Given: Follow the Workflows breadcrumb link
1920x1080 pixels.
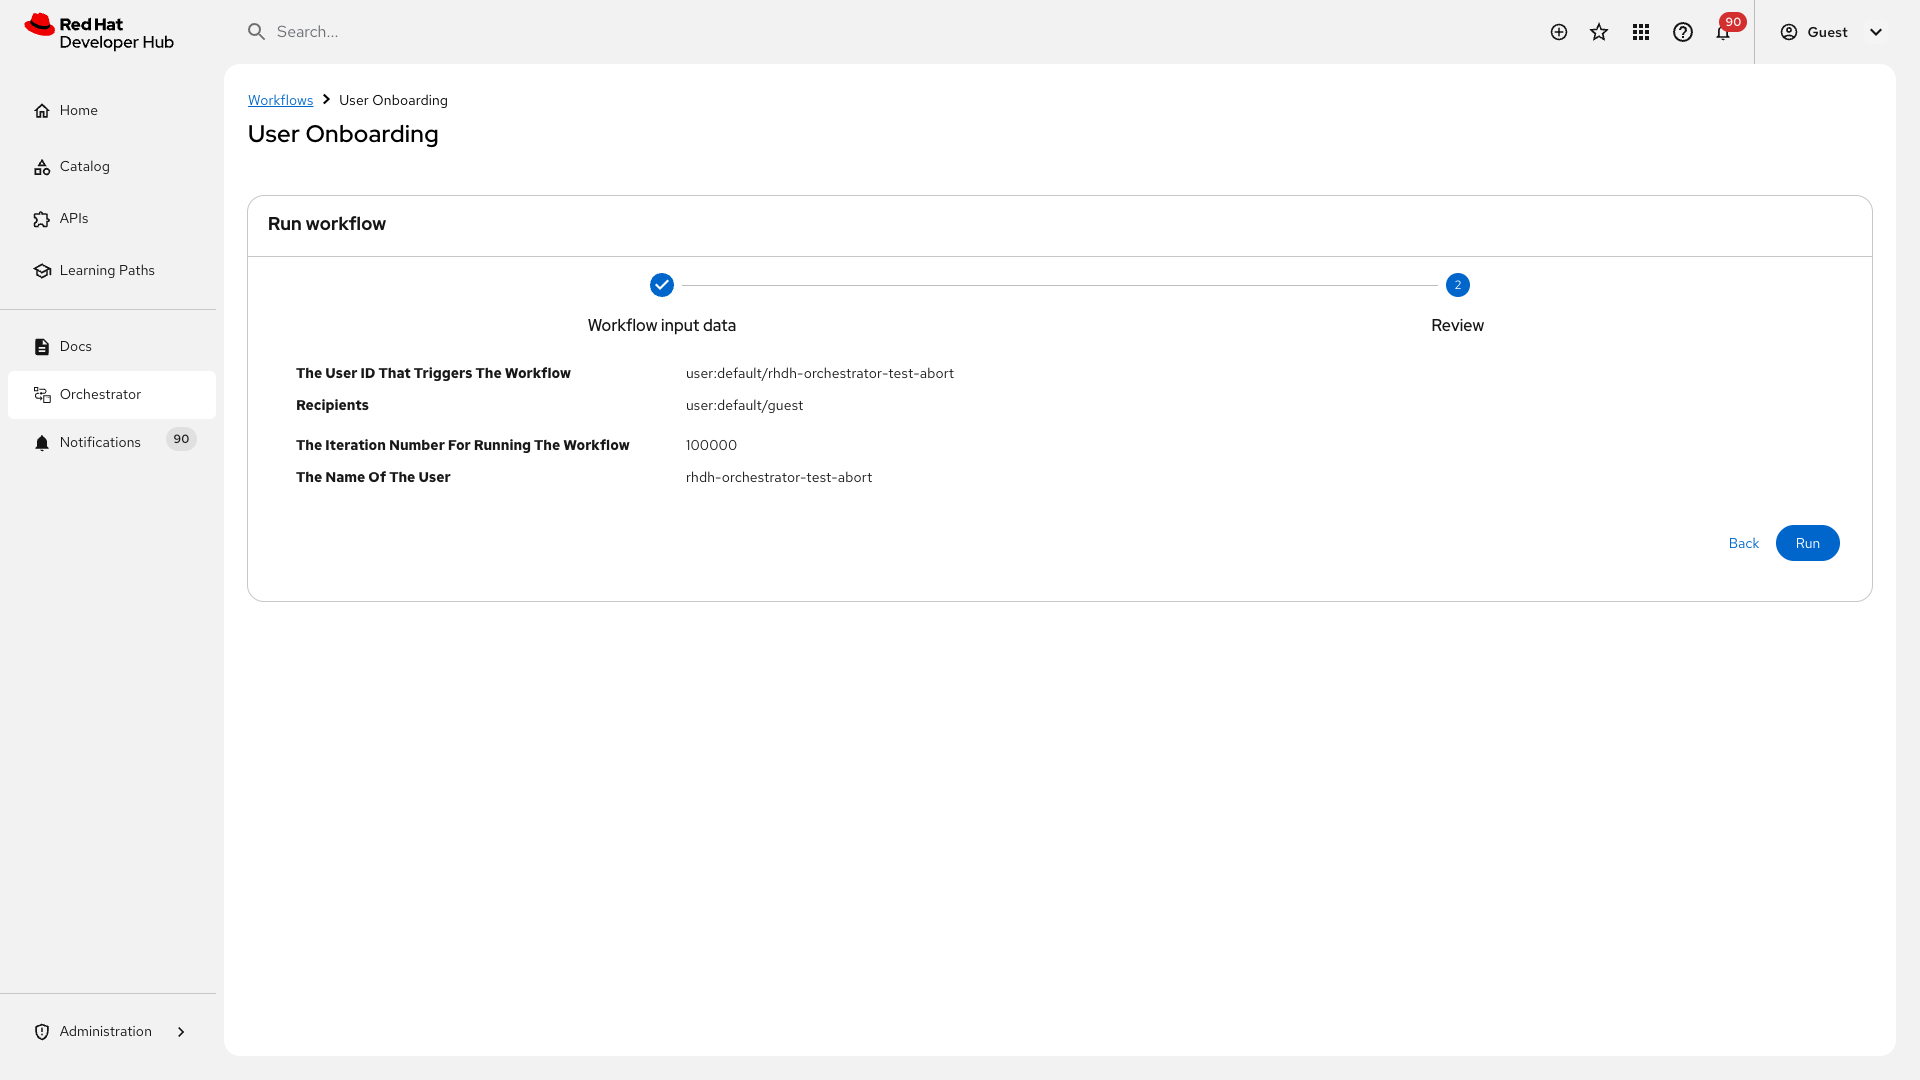Looking at the screenshot, I should [280, 100].
